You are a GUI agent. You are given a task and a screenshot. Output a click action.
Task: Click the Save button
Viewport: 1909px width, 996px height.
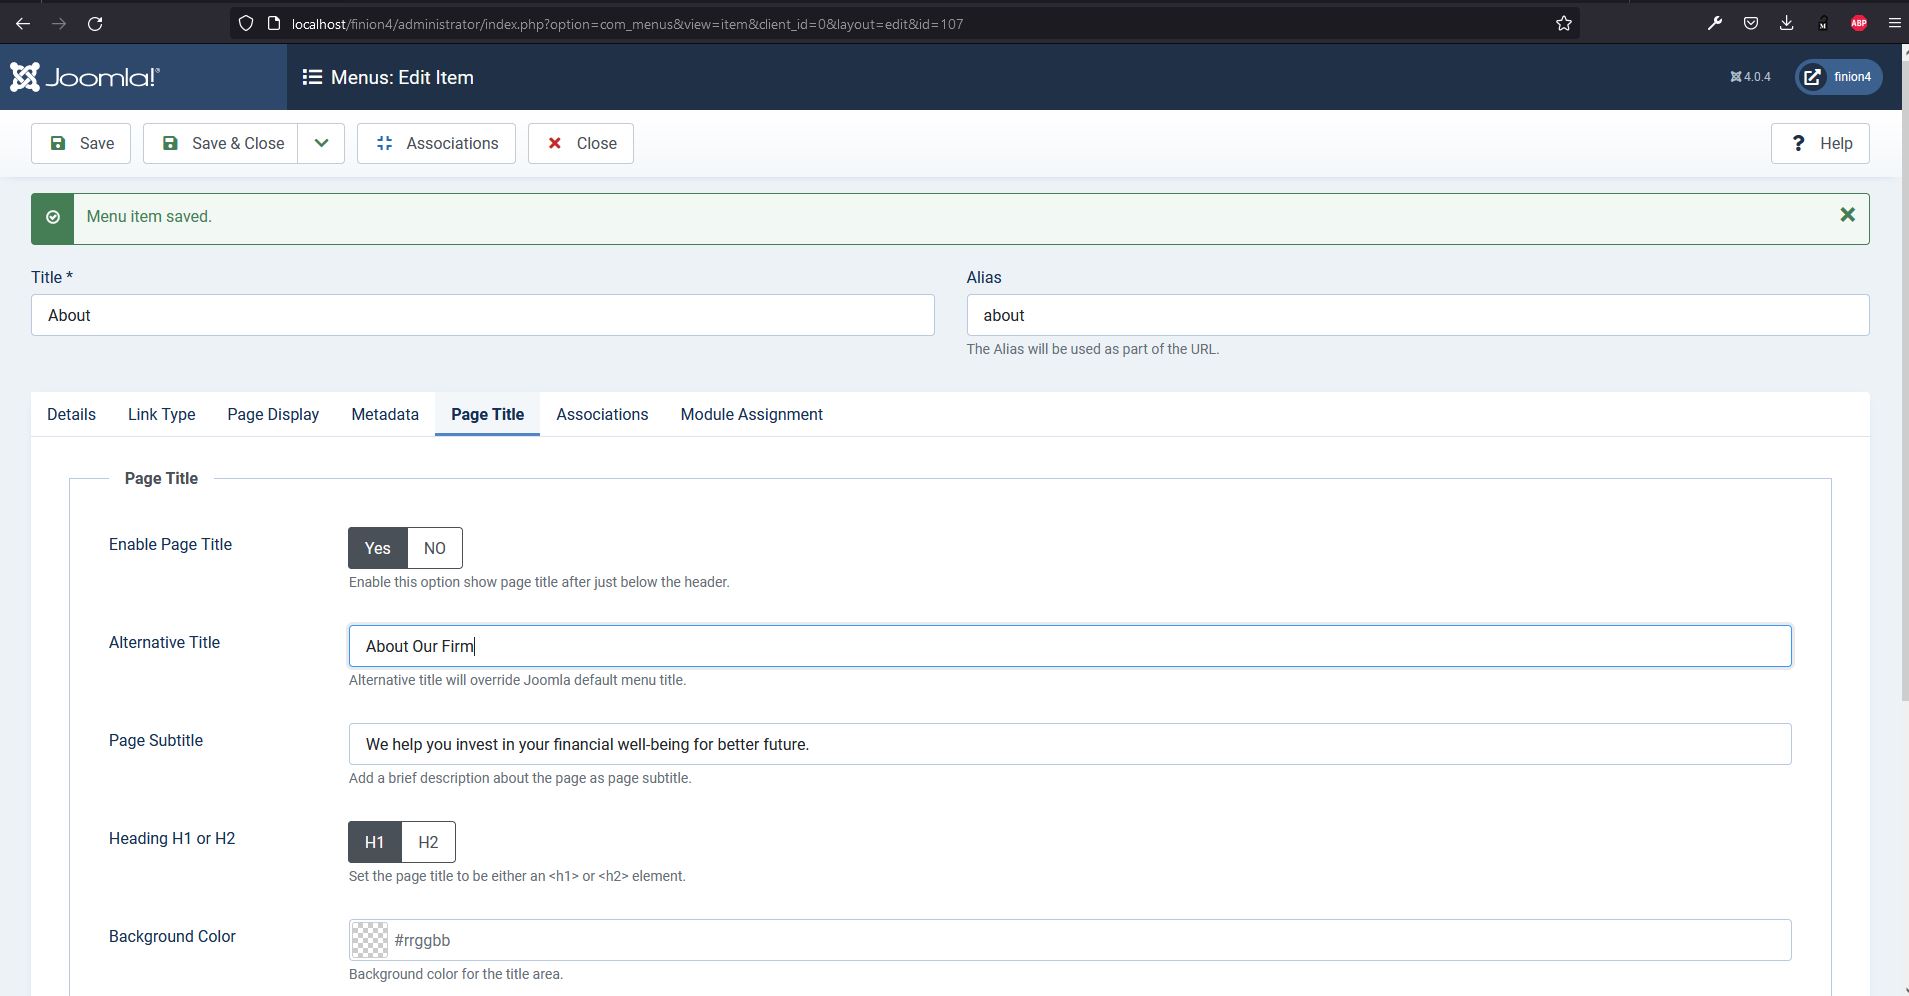click(x=81, y=143)
